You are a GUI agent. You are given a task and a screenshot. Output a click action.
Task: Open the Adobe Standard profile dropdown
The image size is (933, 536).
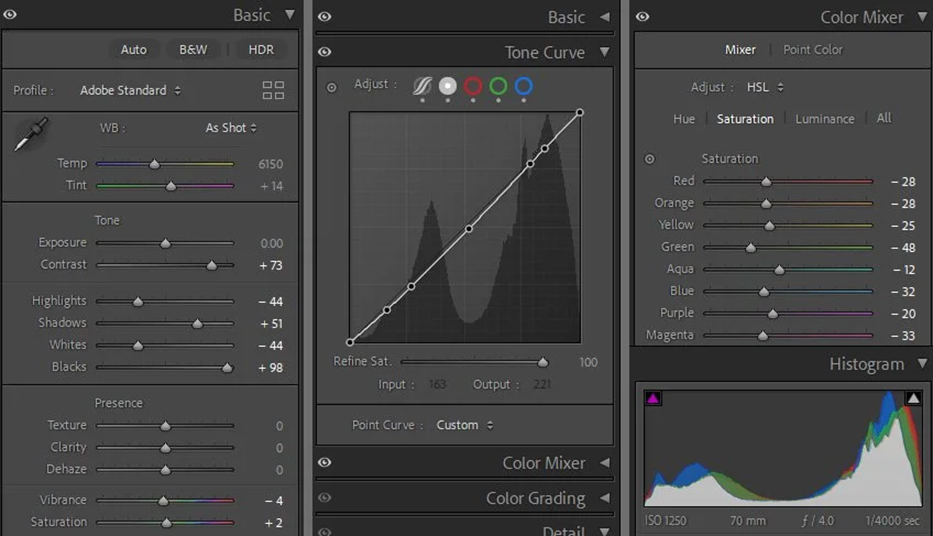pos(130,91)
